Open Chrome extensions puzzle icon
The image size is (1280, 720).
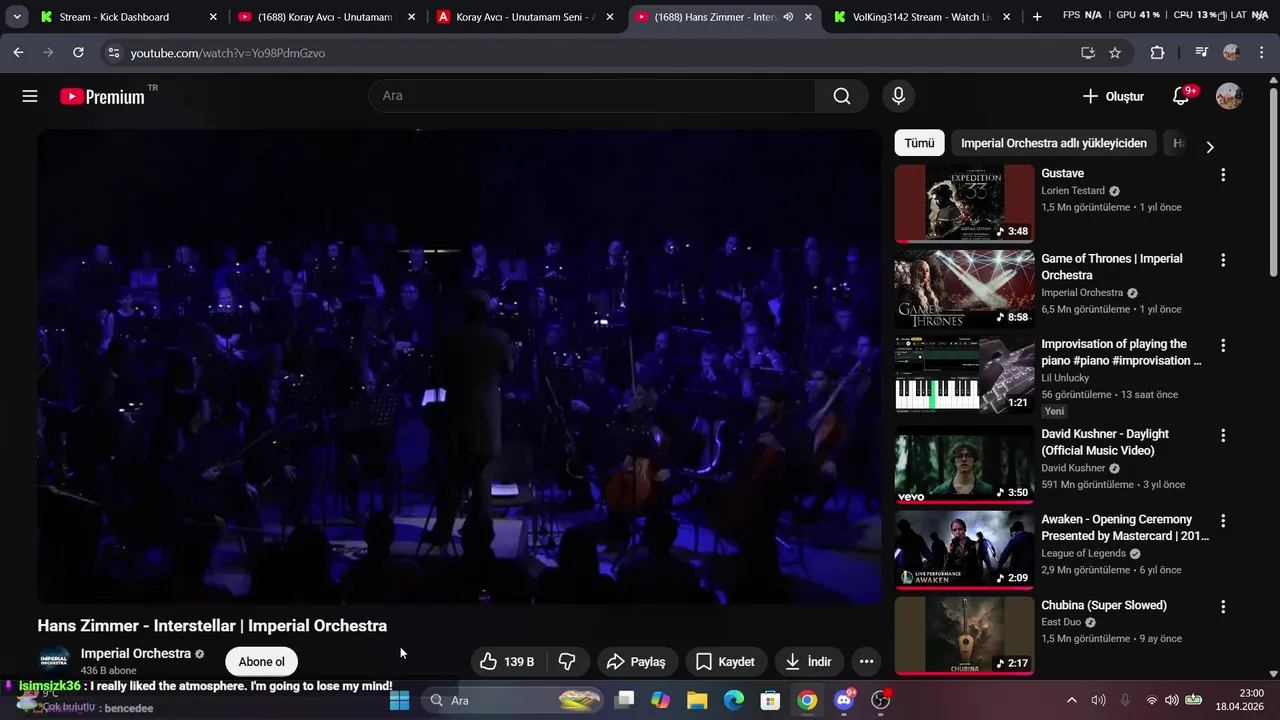[1157, 53]
